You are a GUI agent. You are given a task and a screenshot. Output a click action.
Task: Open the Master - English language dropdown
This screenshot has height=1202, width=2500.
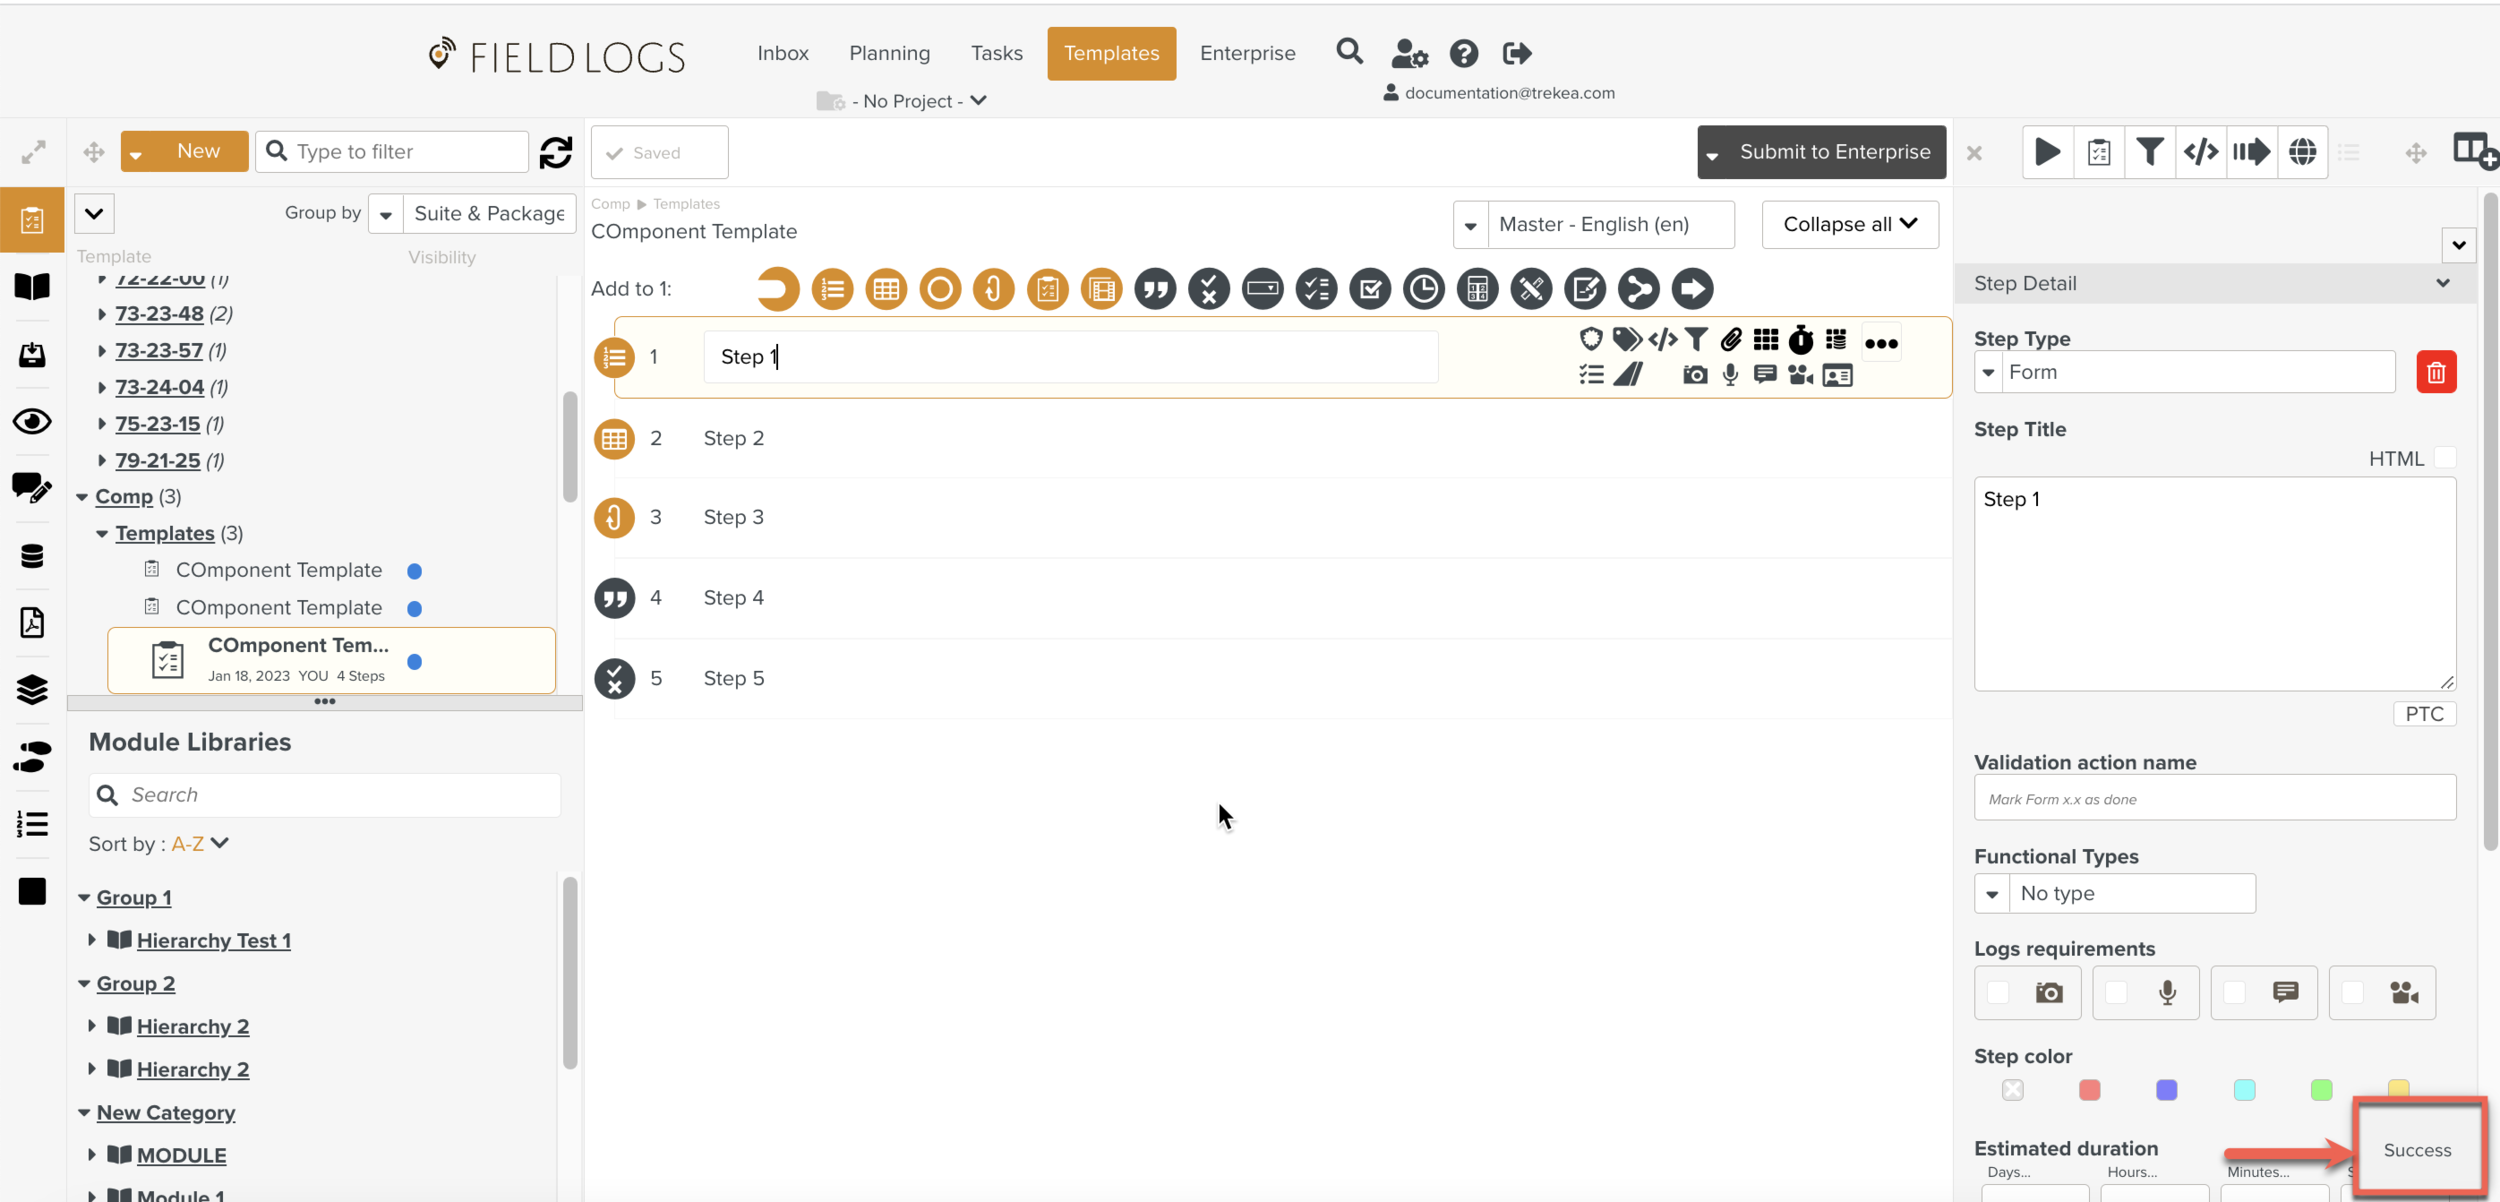click(x=1594, y=224)
